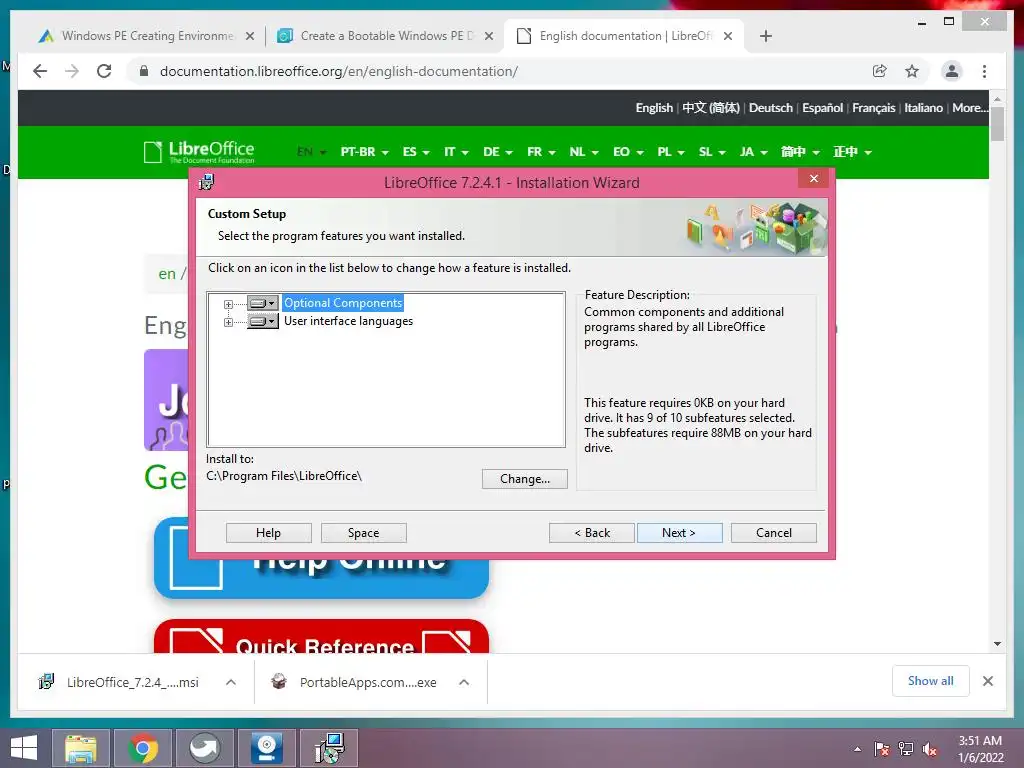Select English documentation LibreOffice tab
1024x768 pixels.
coord(625,36)
